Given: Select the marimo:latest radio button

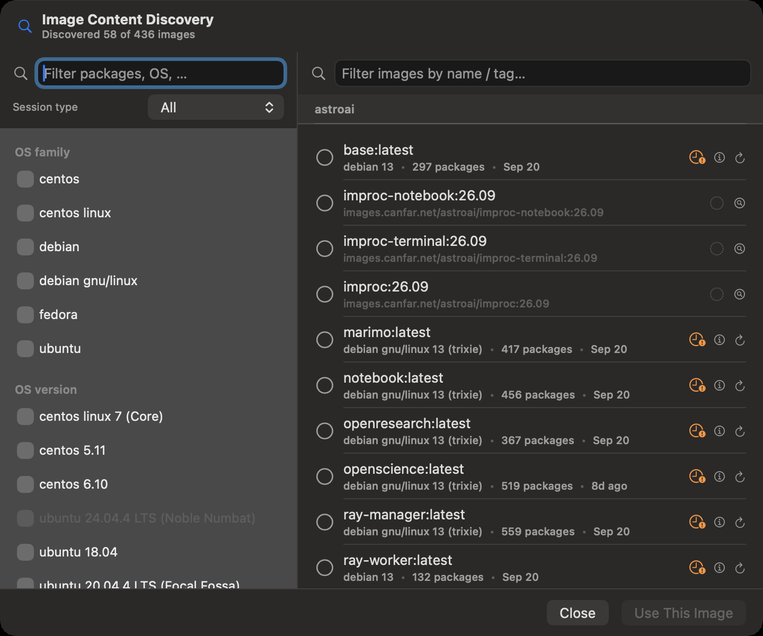Looking at the screenshot, I should coord(325,340).
